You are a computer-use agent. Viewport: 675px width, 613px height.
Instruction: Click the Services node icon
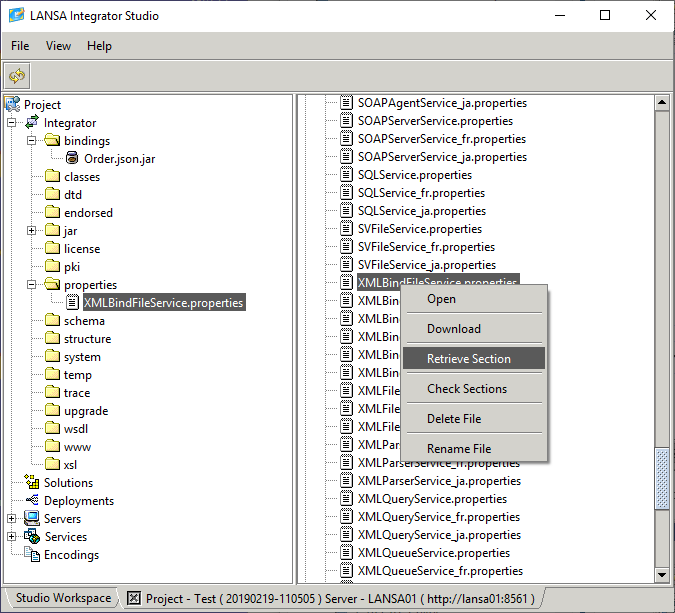coord(32,536)
